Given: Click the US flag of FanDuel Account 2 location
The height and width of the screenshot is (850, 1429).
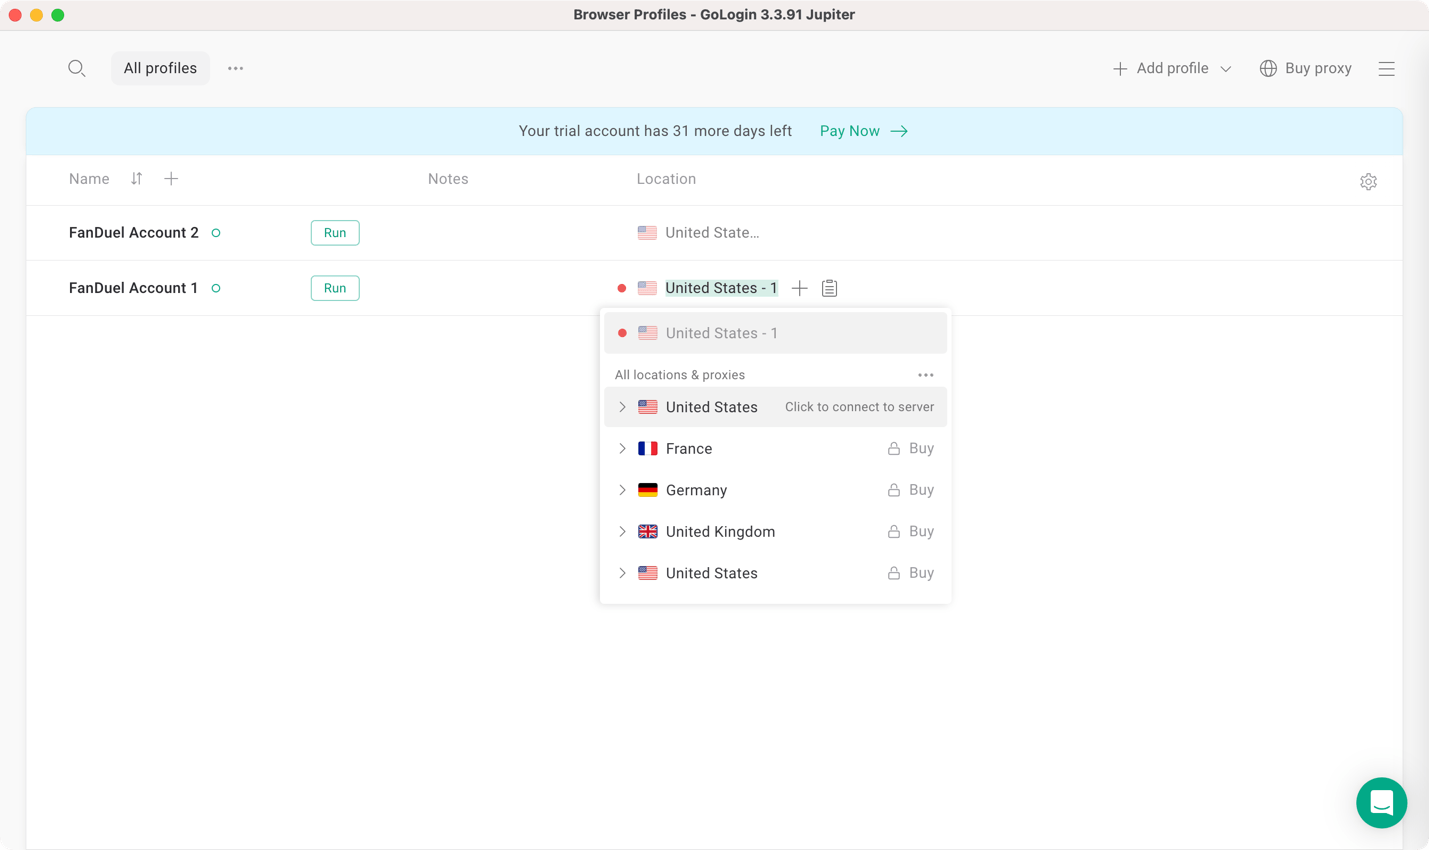Looking at the screenshot, I should [647, 233].
